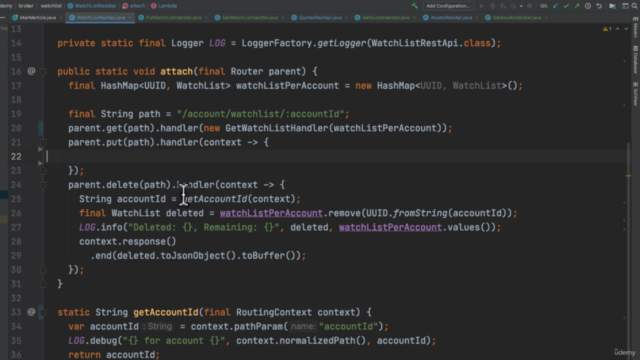Collapse getAccountId method fold on line 33
Image resolution: width=640 pixels, height=360 pixels.
(x=43, y=312)
